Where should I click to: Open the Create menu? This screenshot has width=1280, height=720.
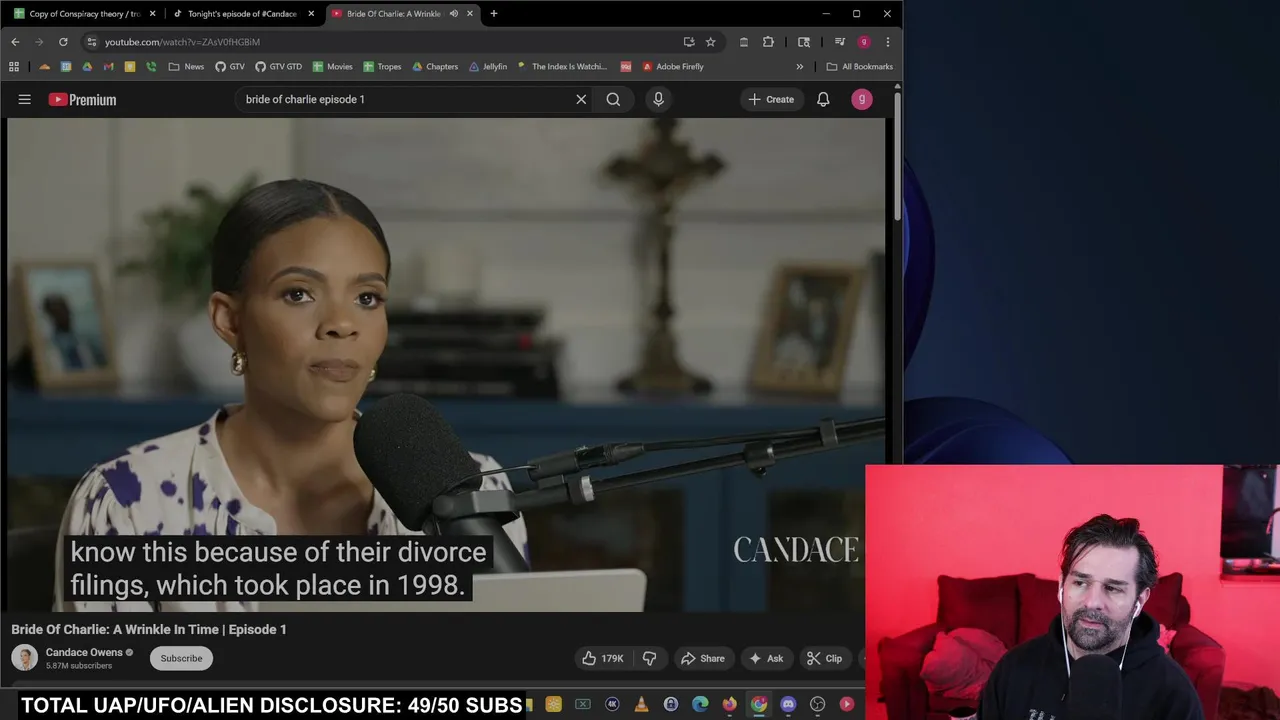click(x=771, y=99)
